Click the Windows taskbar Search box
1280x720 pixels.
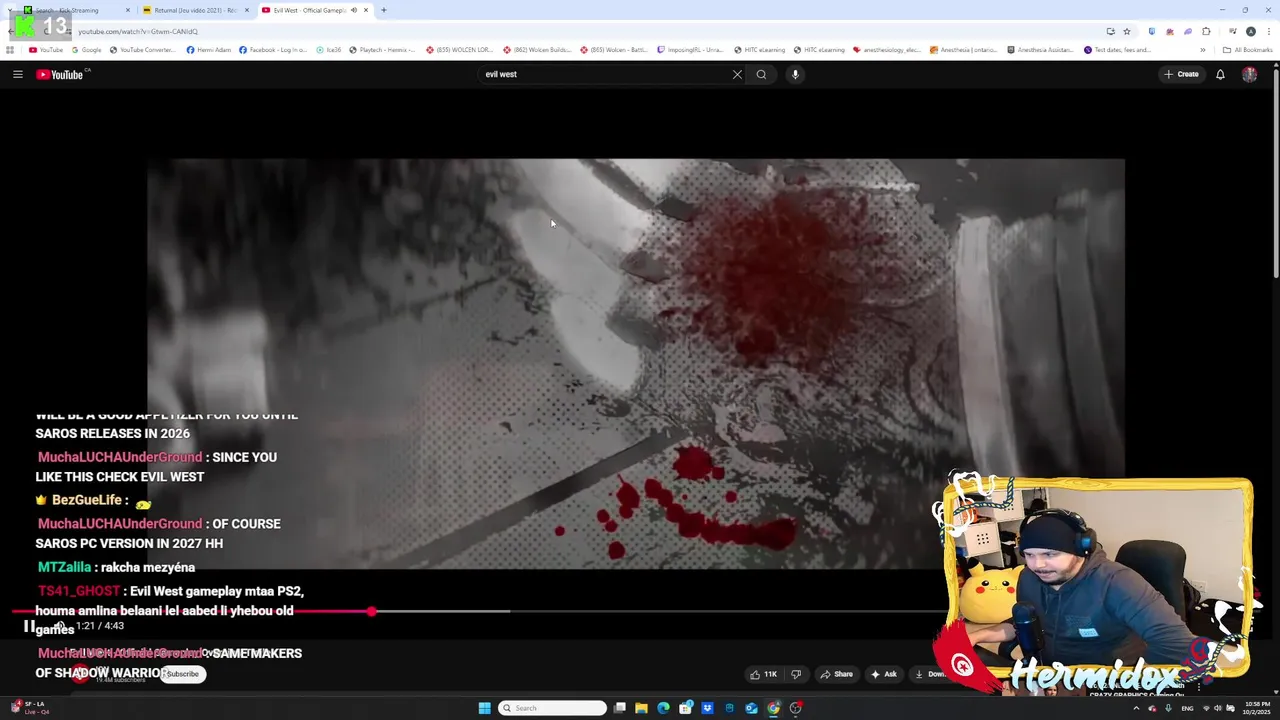pos(552,708)
